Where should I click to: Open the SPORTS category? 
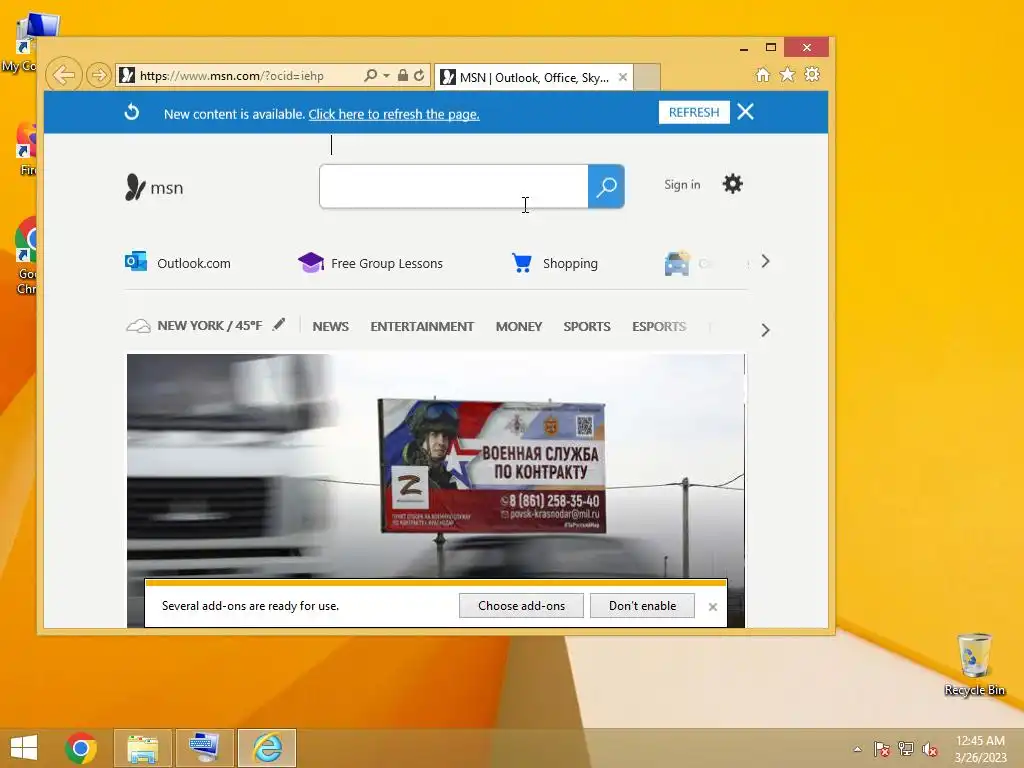click(586, 326)
